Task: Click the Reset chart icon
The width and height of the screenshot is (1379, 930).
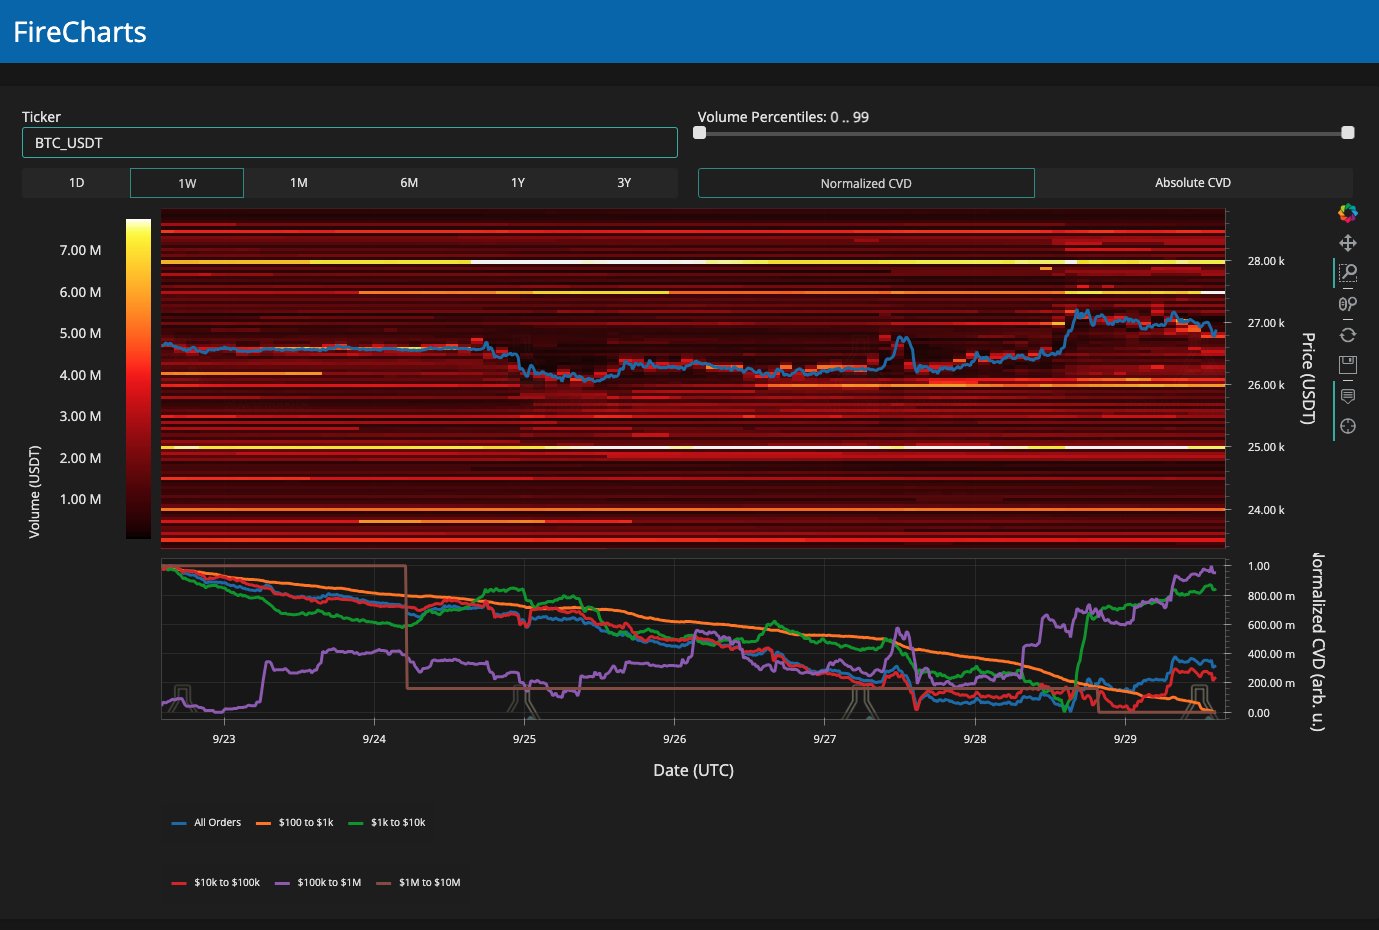Action: [1347, 335]
